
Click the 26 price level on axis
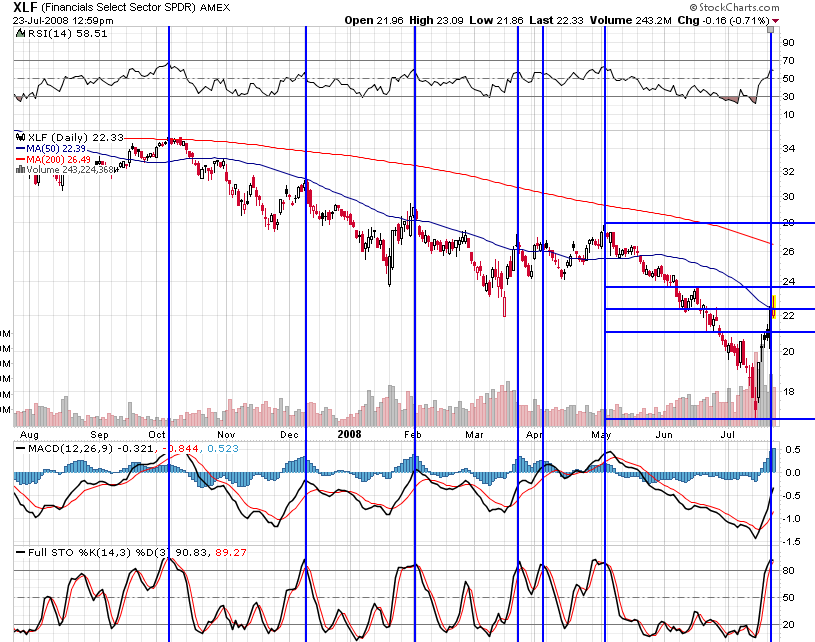click(x=788, y=252)
